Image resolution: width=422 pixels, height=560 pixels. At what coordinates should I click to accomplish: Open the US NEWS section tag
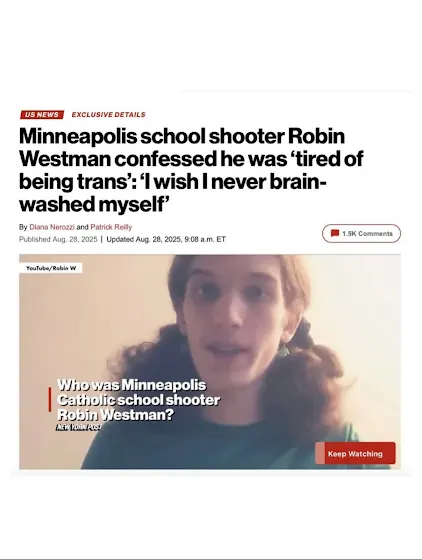(x=42, y=115)
